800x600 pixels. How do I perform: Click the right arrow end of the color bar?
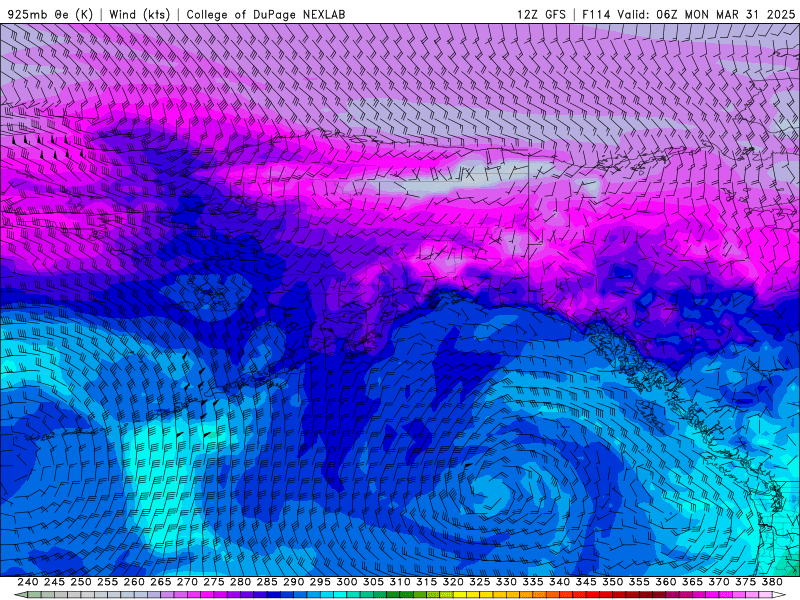click(779, 595)
